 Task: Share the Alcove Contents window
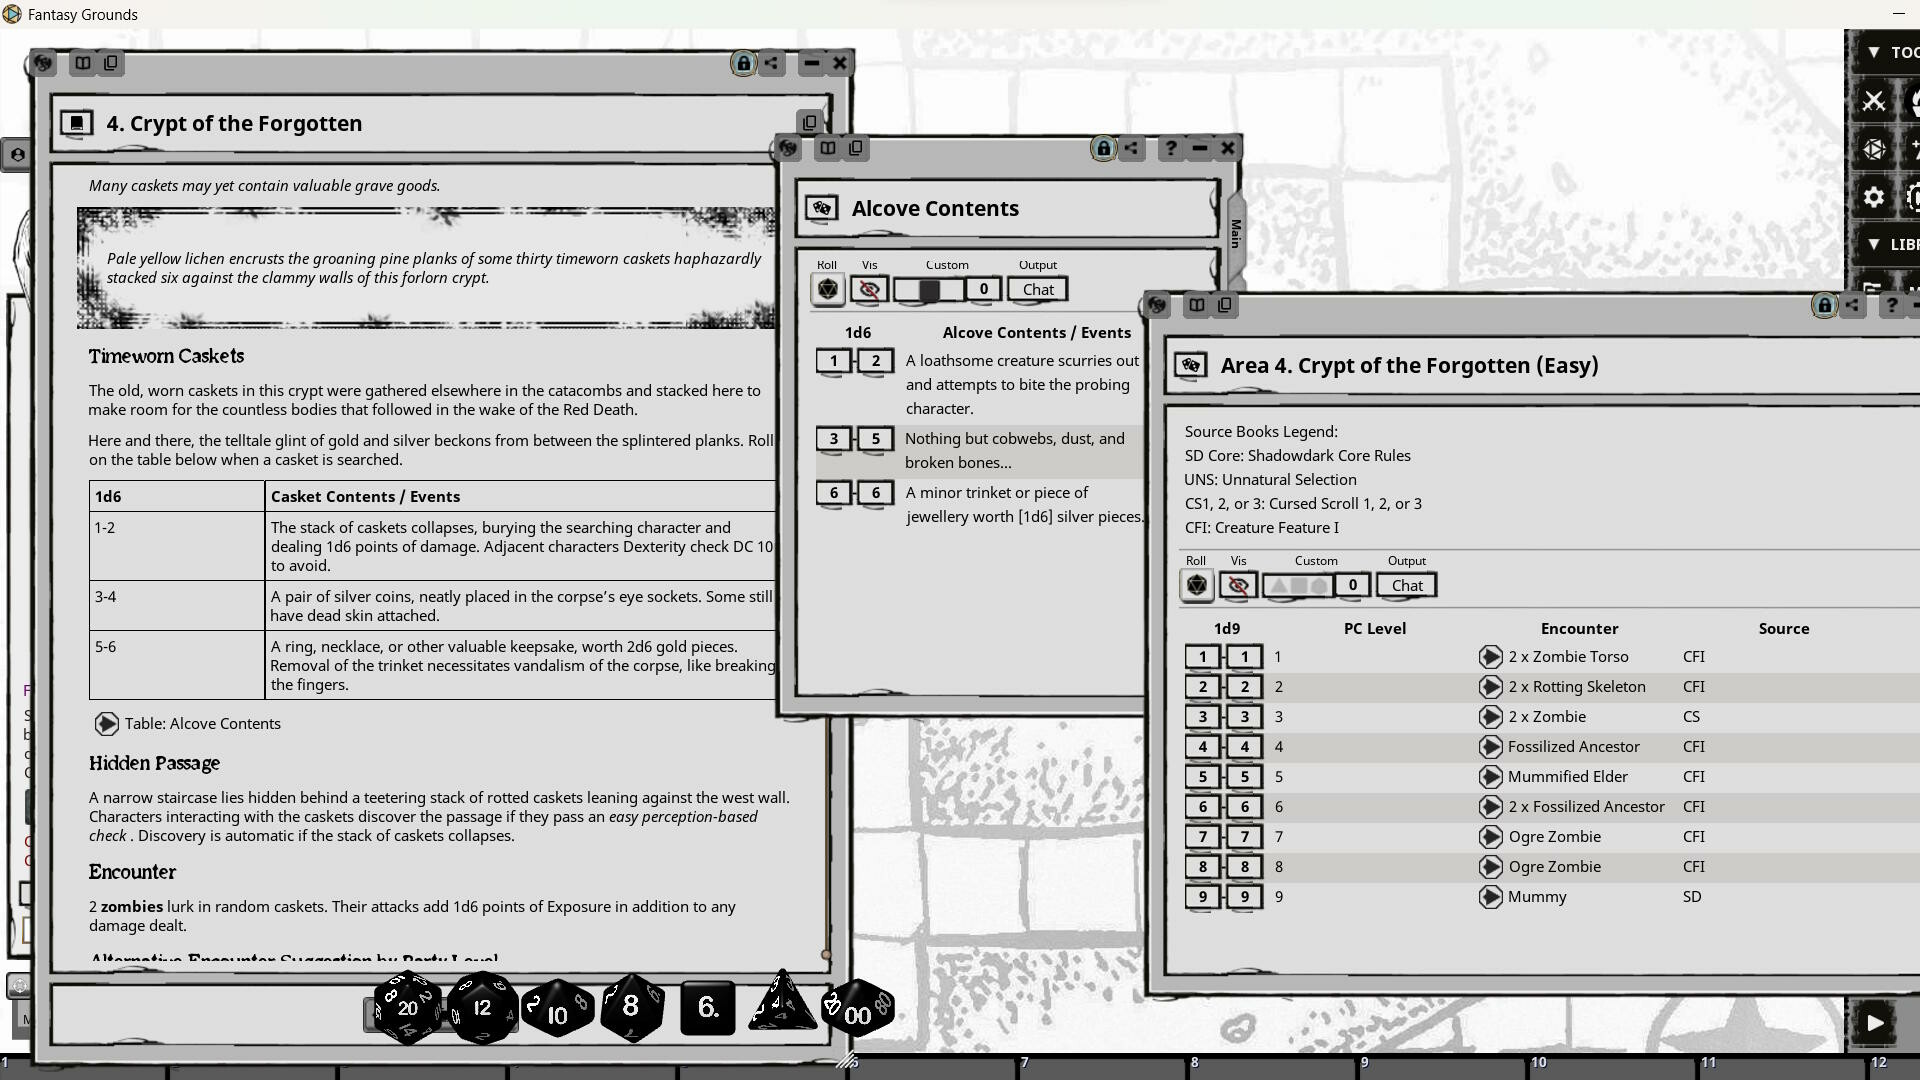tap(1130, 148)
